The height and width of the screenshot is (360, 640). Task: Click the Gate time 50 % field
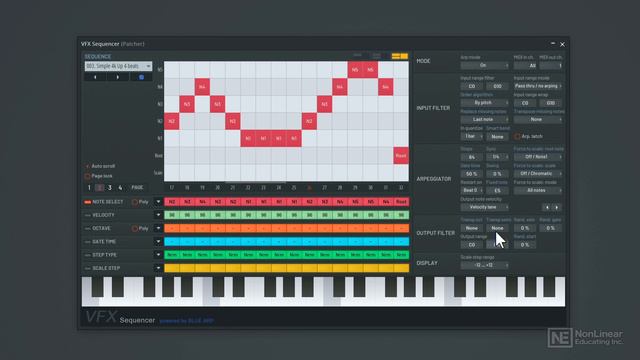472,174
